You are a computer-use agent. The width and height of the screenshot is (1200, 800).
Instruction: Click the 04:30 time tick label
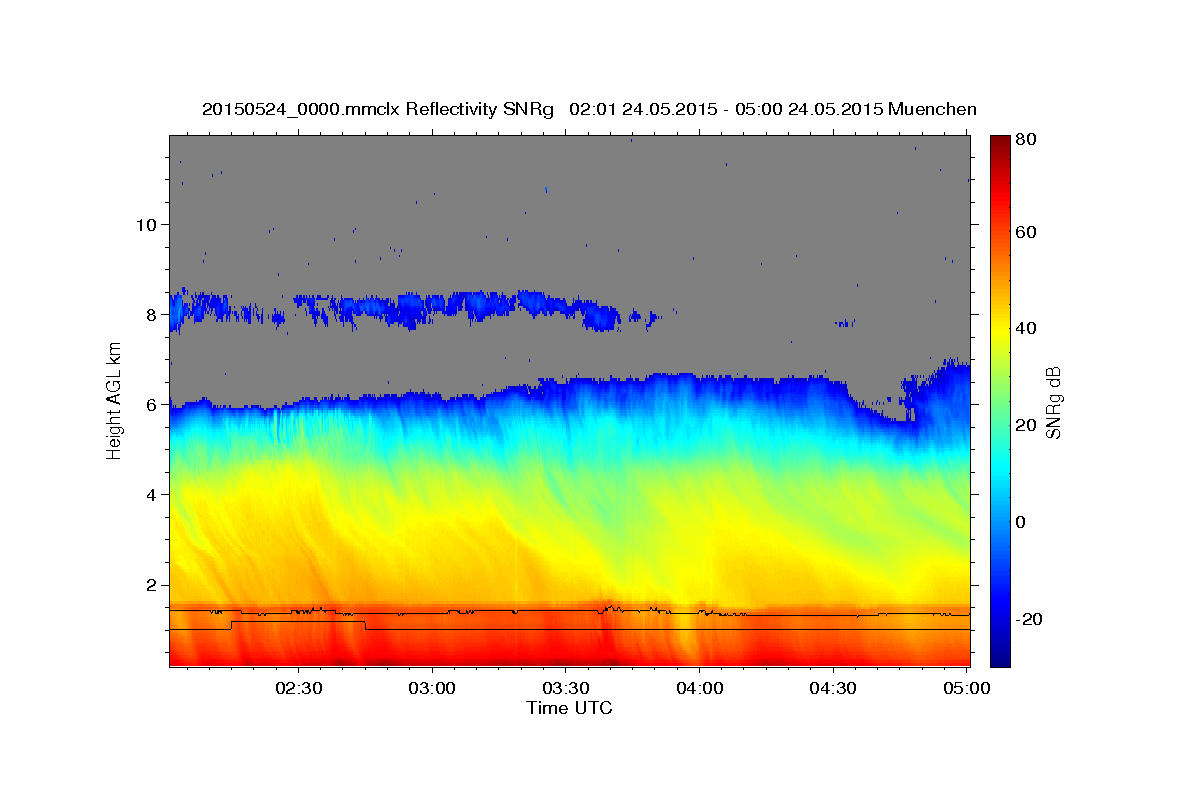click(832, 689)
